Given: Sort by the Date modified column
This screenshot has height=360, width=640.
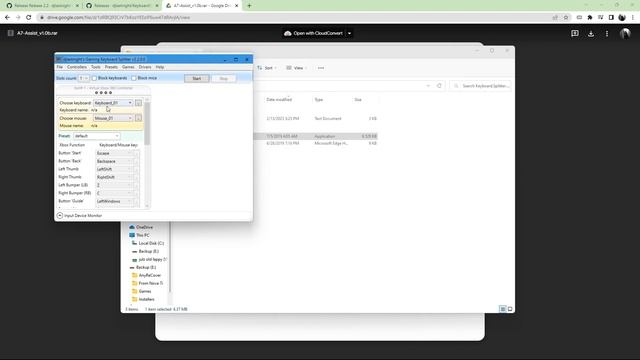Looking at the screenshot, I should click(x=279, y=100).
